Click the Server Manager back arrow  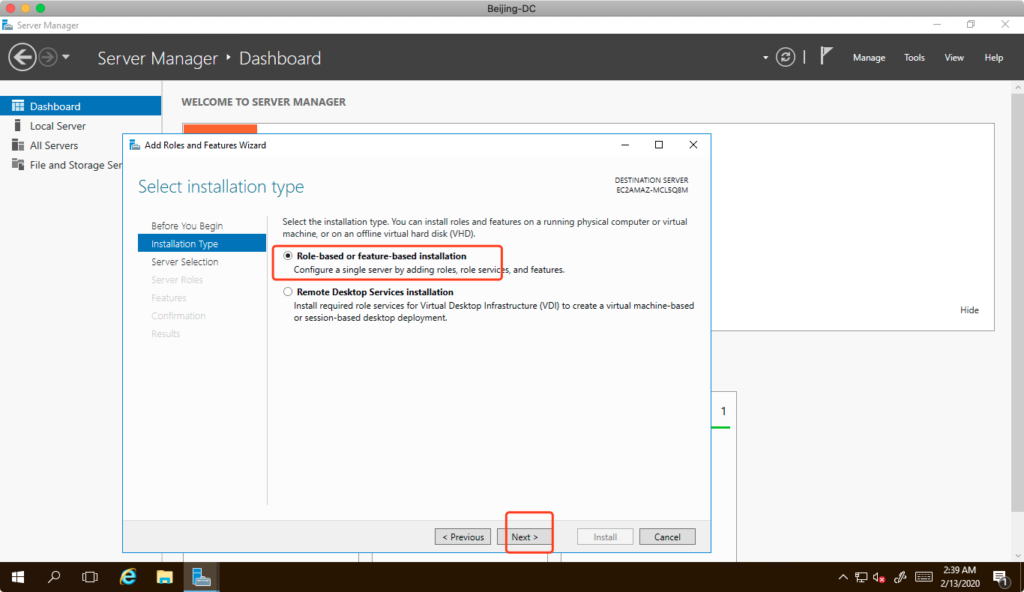(x=22, y=57)
